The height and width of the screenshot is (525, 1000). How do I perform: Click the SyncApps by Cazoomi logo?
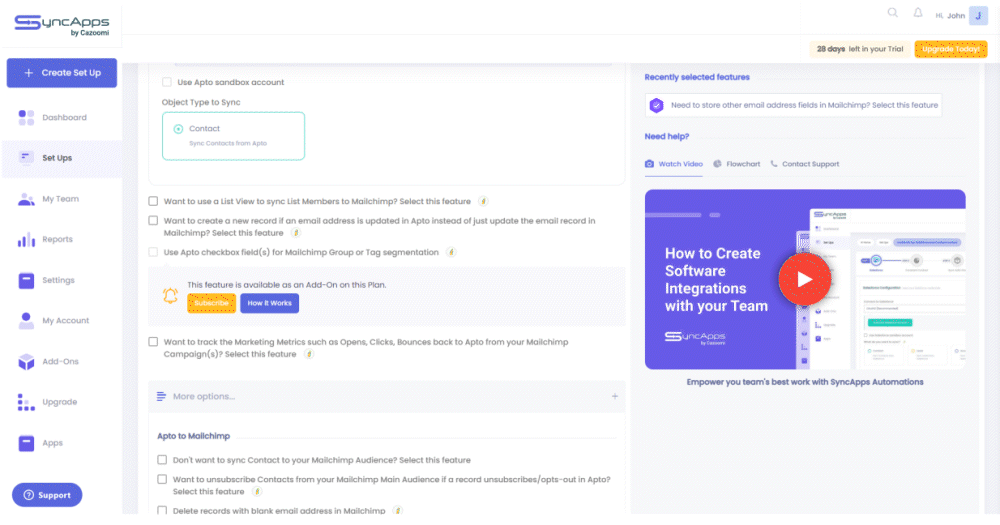tap(62, 25)
